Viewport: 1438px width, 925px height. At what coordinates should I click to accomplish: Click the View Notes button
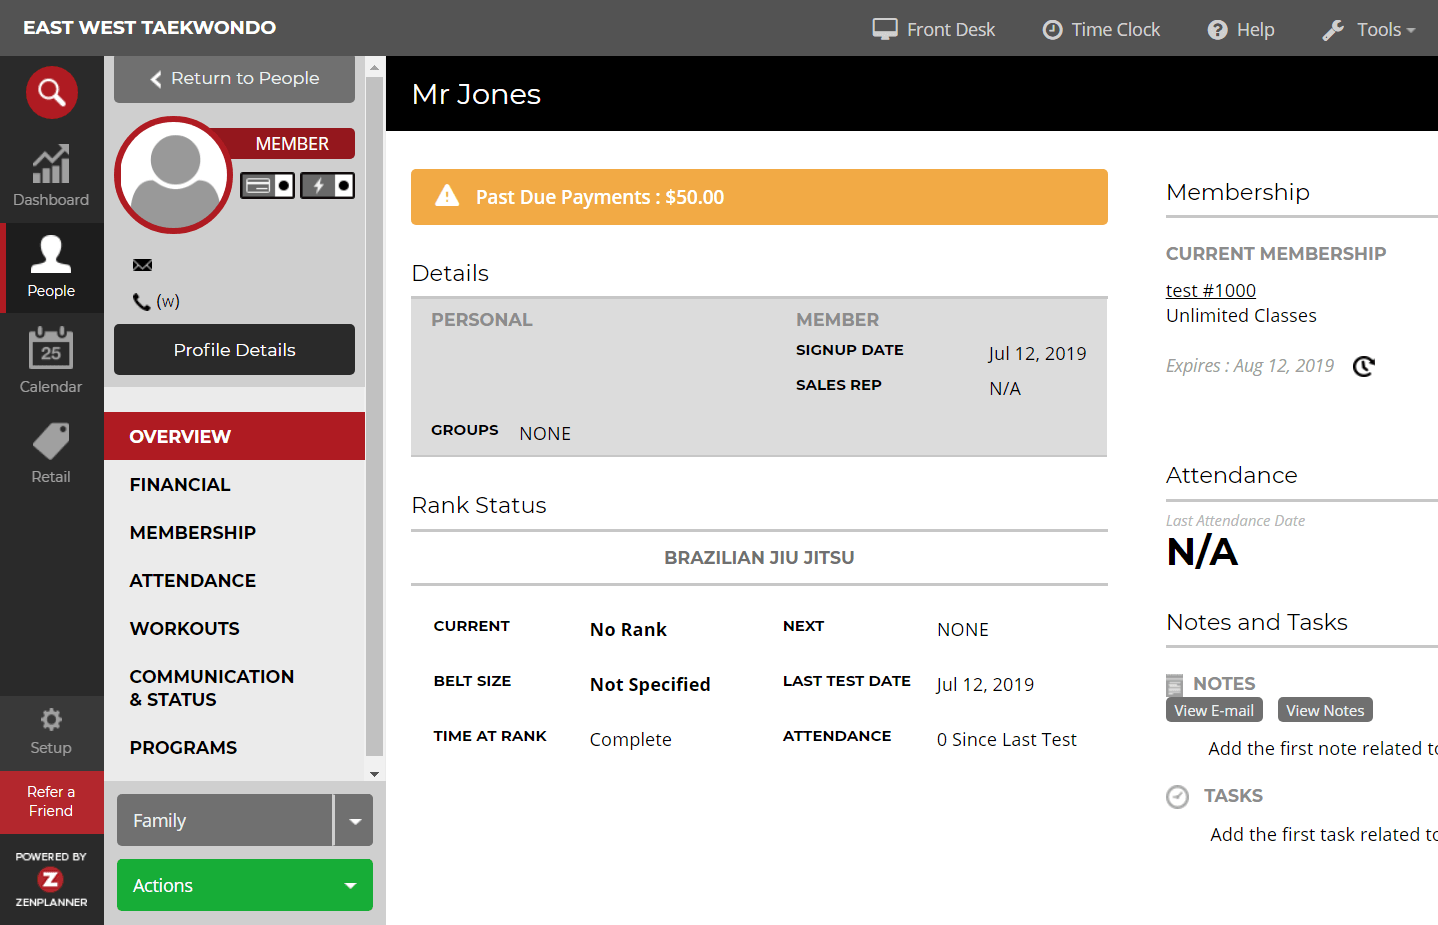coord(1324,710)
